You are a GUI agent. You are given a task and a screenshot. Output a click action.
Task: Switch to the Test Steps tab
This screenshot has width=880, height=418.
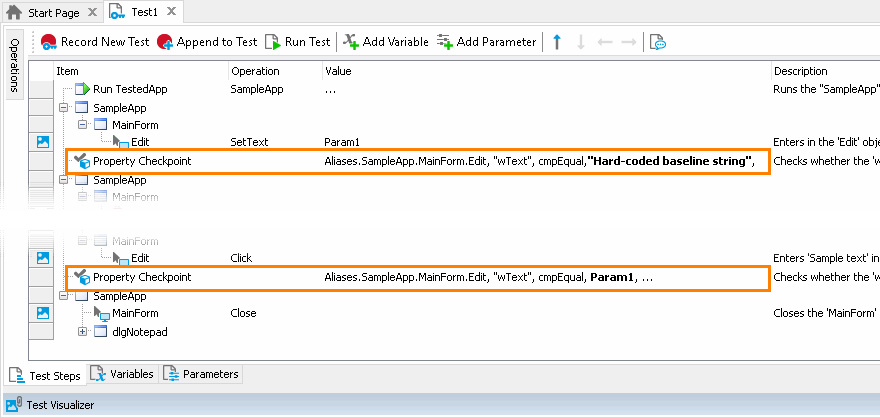[x=45, y=375]
